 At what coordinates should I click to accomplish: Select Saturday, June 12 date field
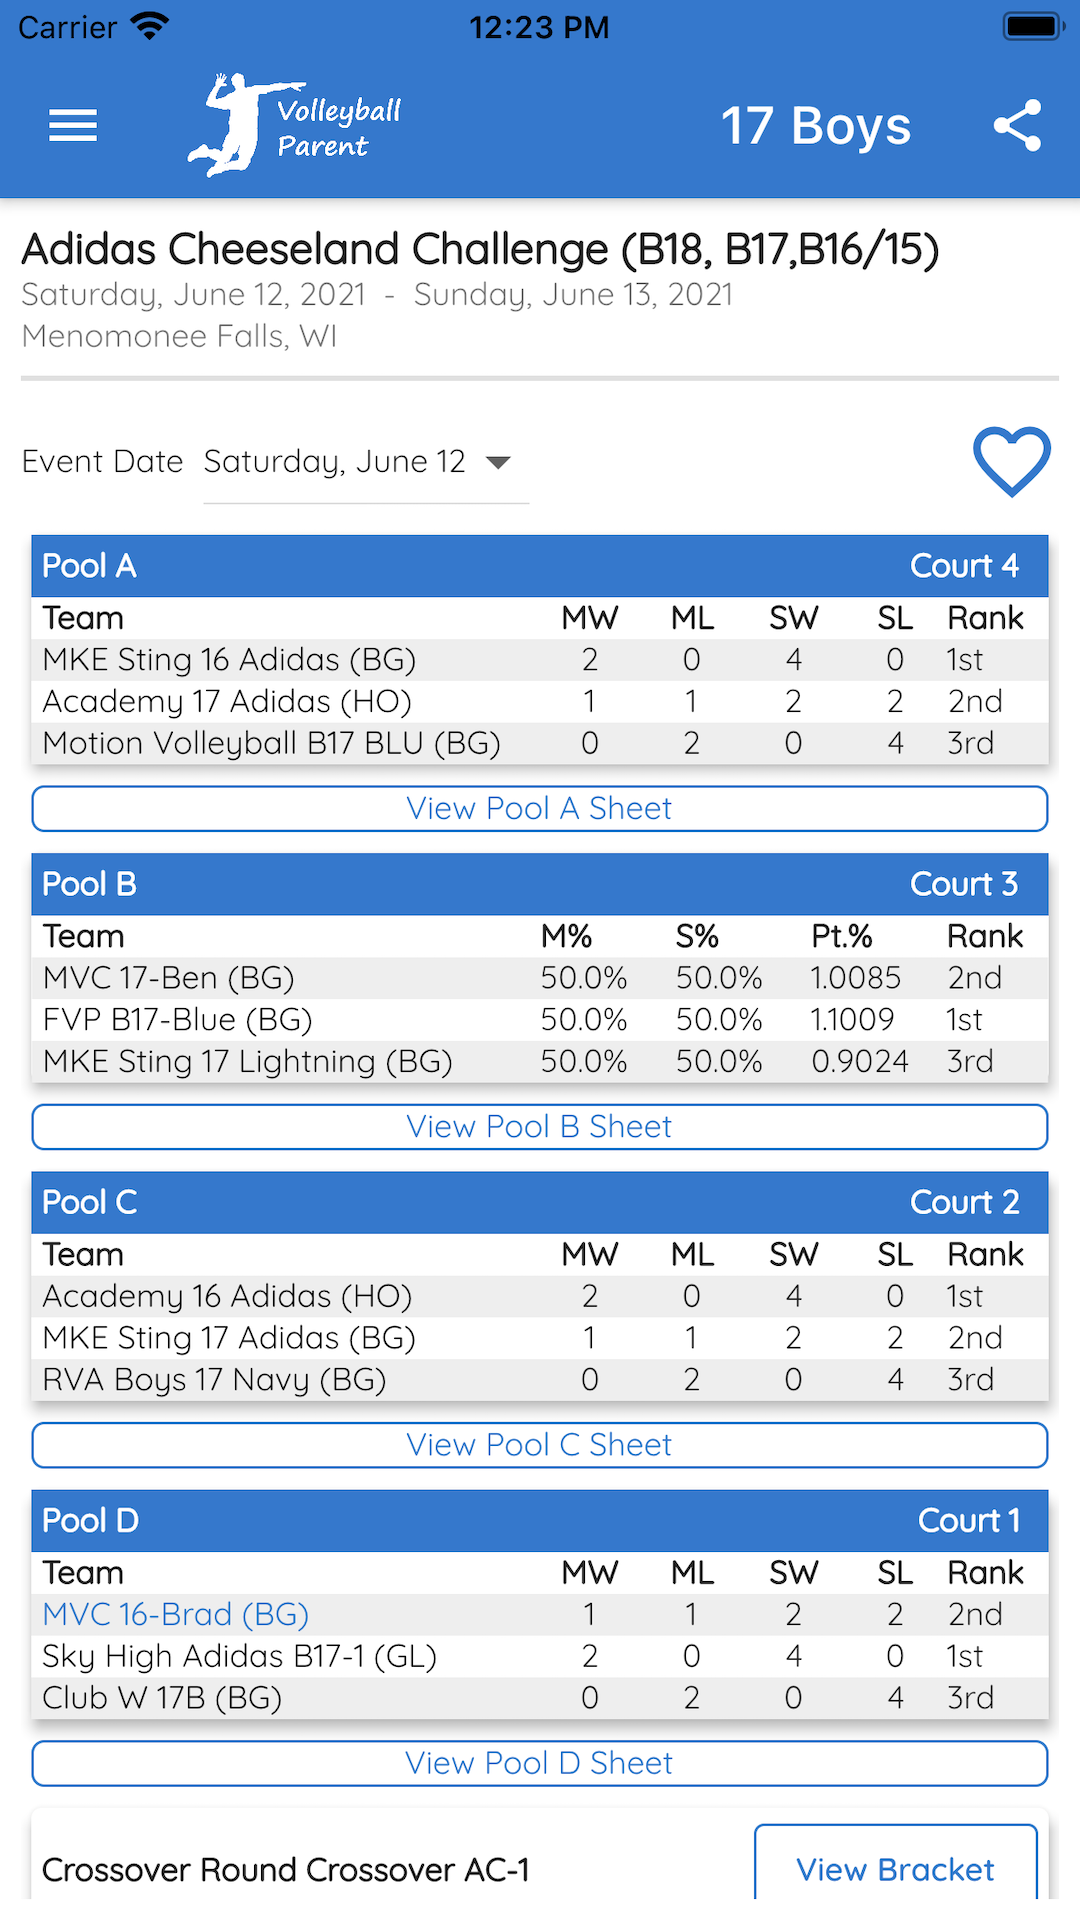[335, 462]
